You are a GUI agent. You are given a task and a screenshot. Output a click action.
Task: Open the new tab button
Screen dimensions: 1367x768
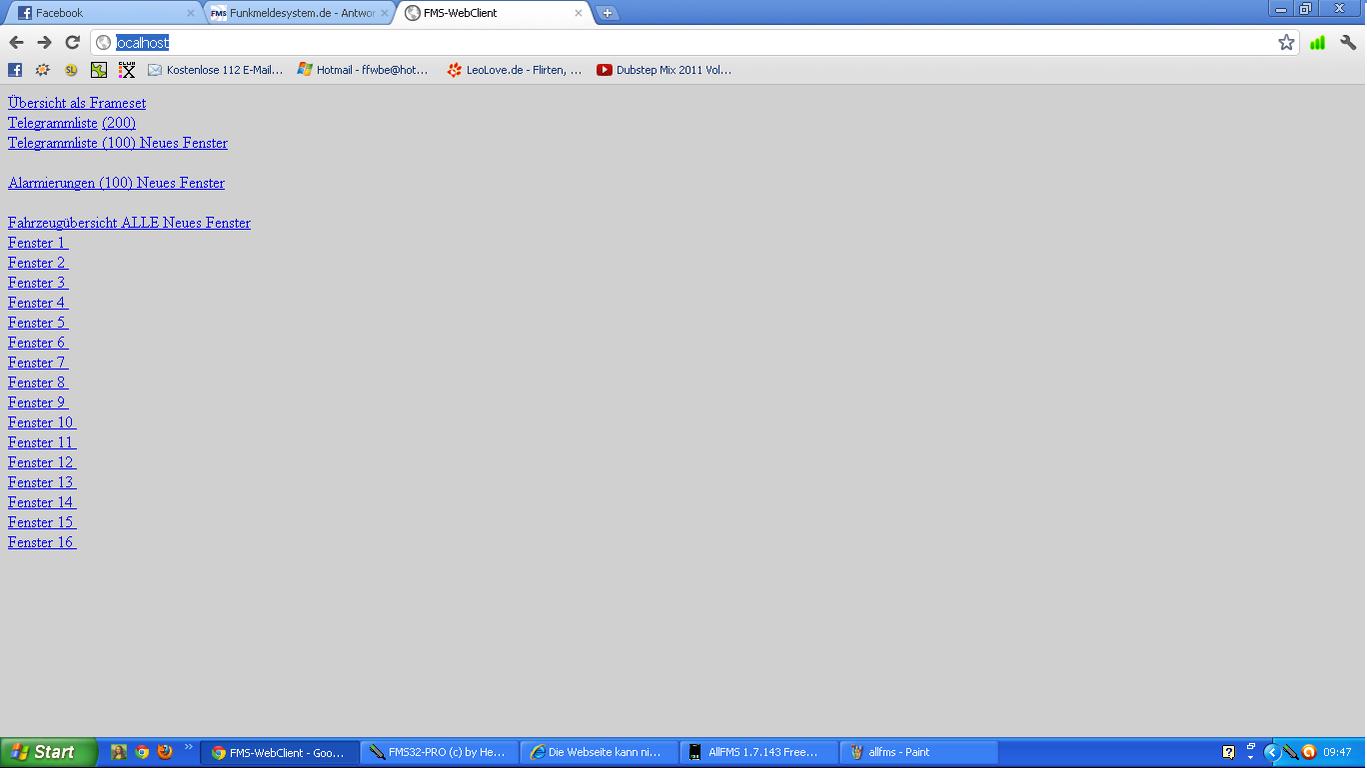tap(607, 13)
